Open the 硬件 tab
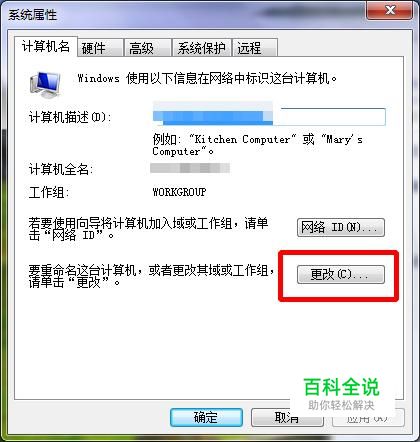 (x=99, y=48)
